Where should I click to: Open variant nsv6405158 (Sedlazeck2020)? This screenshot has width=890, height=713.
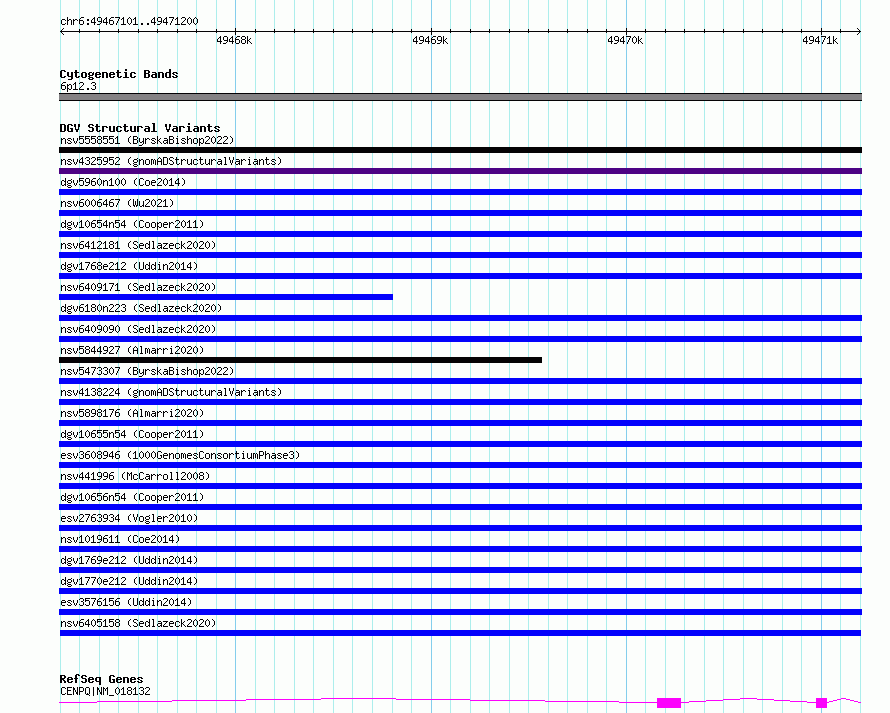(x=138, y=623)
